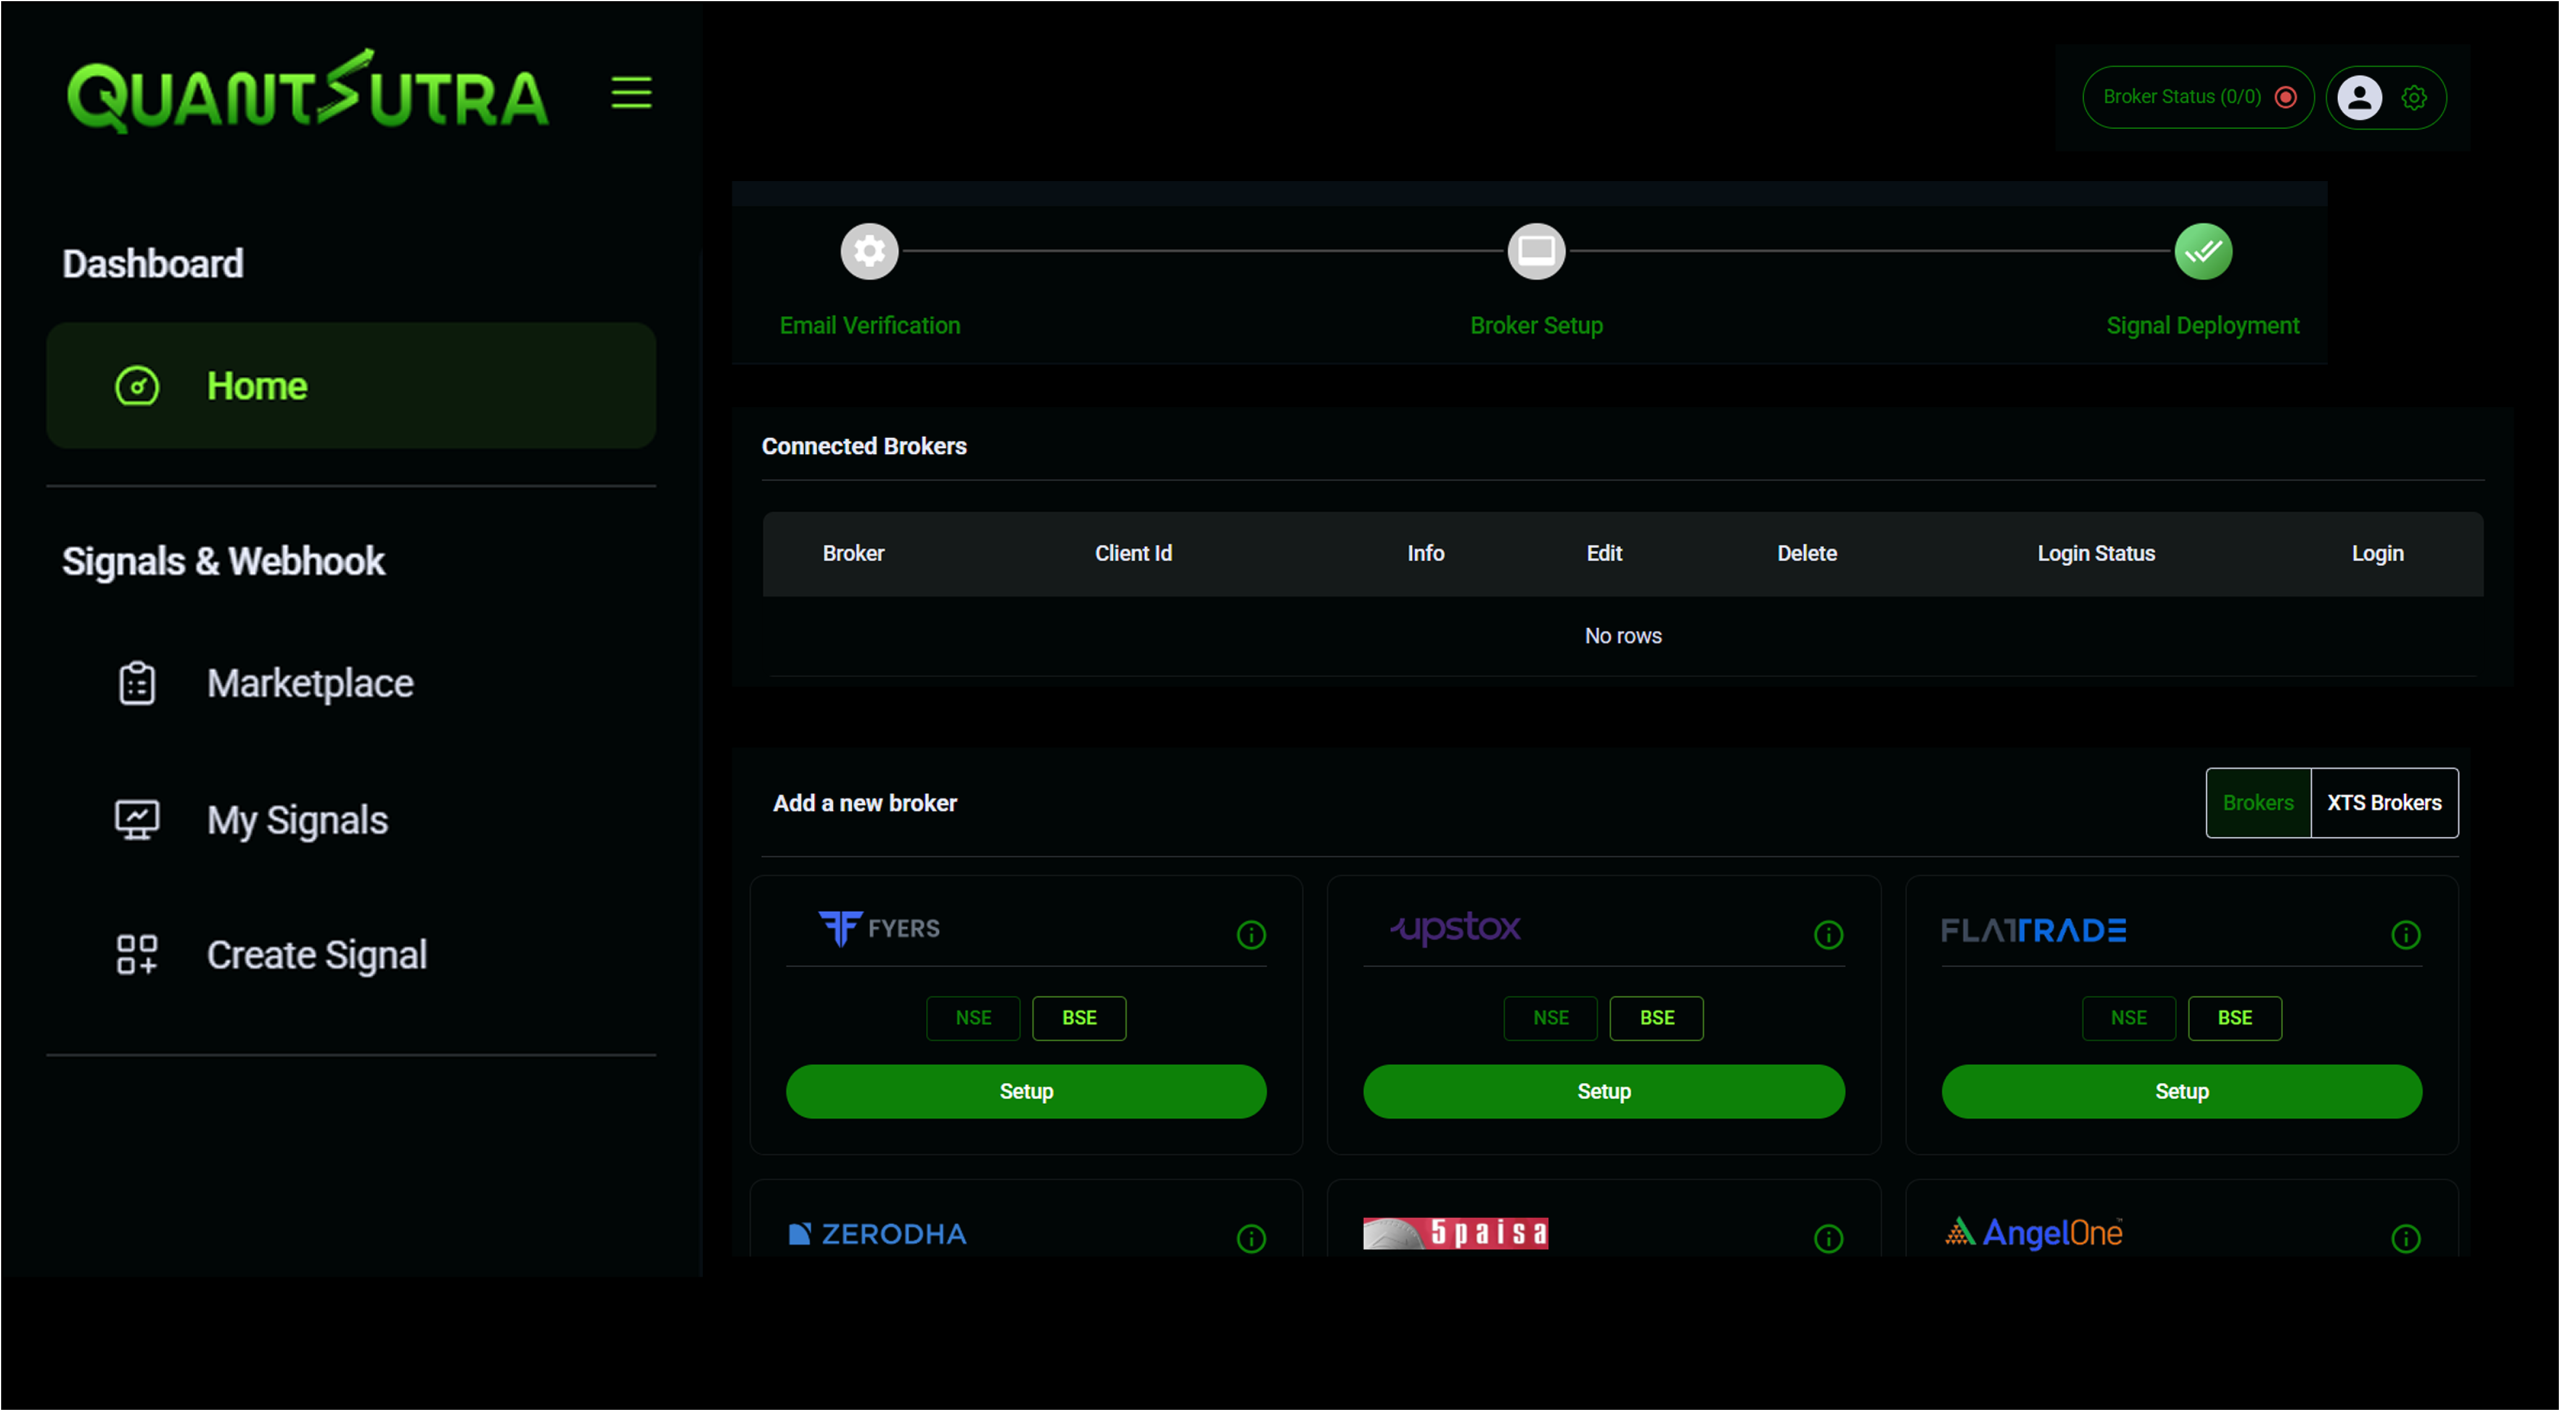Click the Email Verification step label
This screenshot has width=2560, height=1411.
869,325
